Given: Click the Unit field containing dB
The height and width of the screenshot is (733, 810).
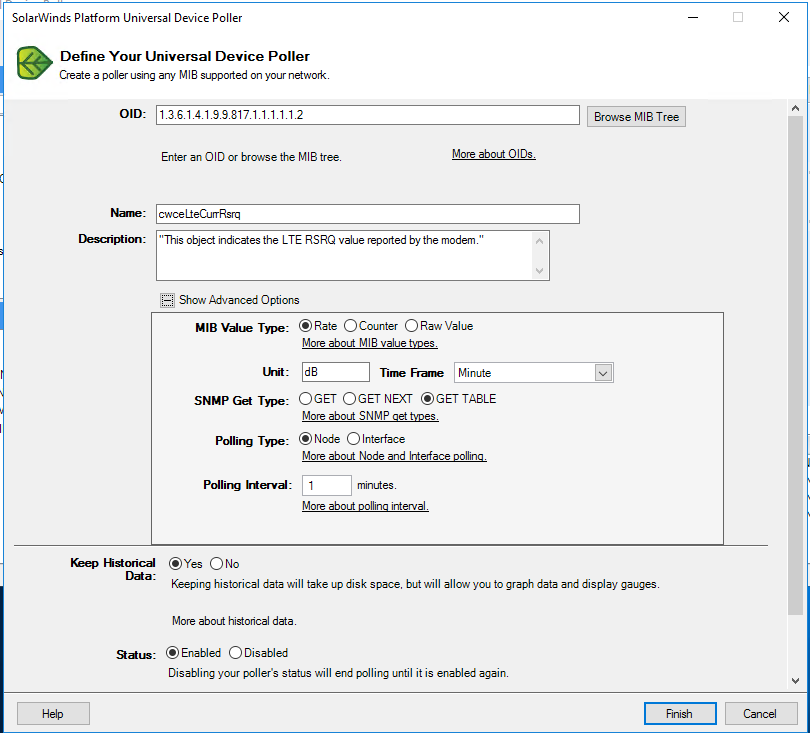Looking at the screenshot, I should (x=336, y=372).
